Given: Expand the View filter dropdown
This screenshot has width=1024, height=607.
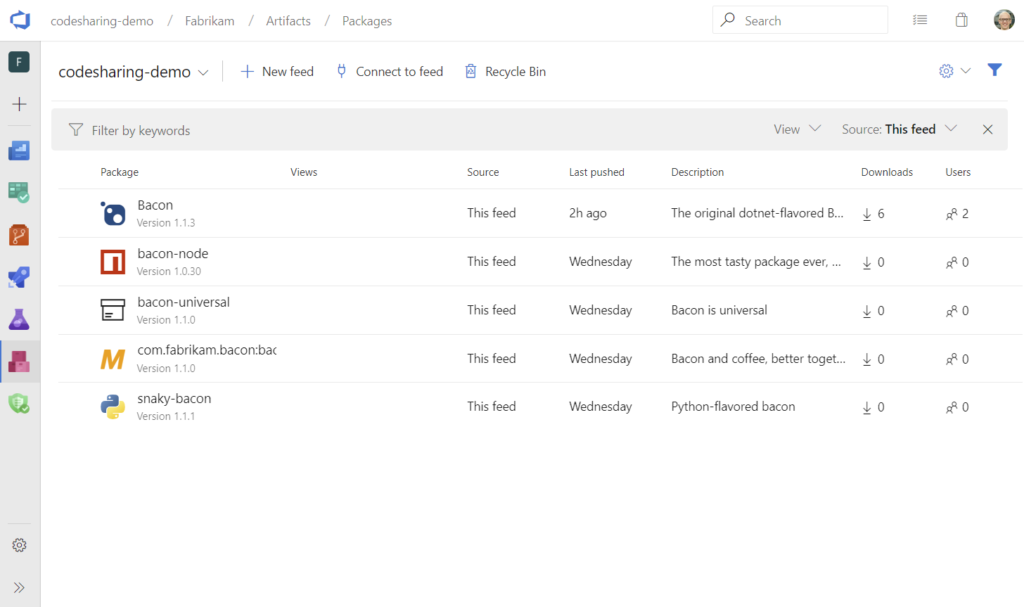Looking at the screenshot, I should (x=797, y=129).
